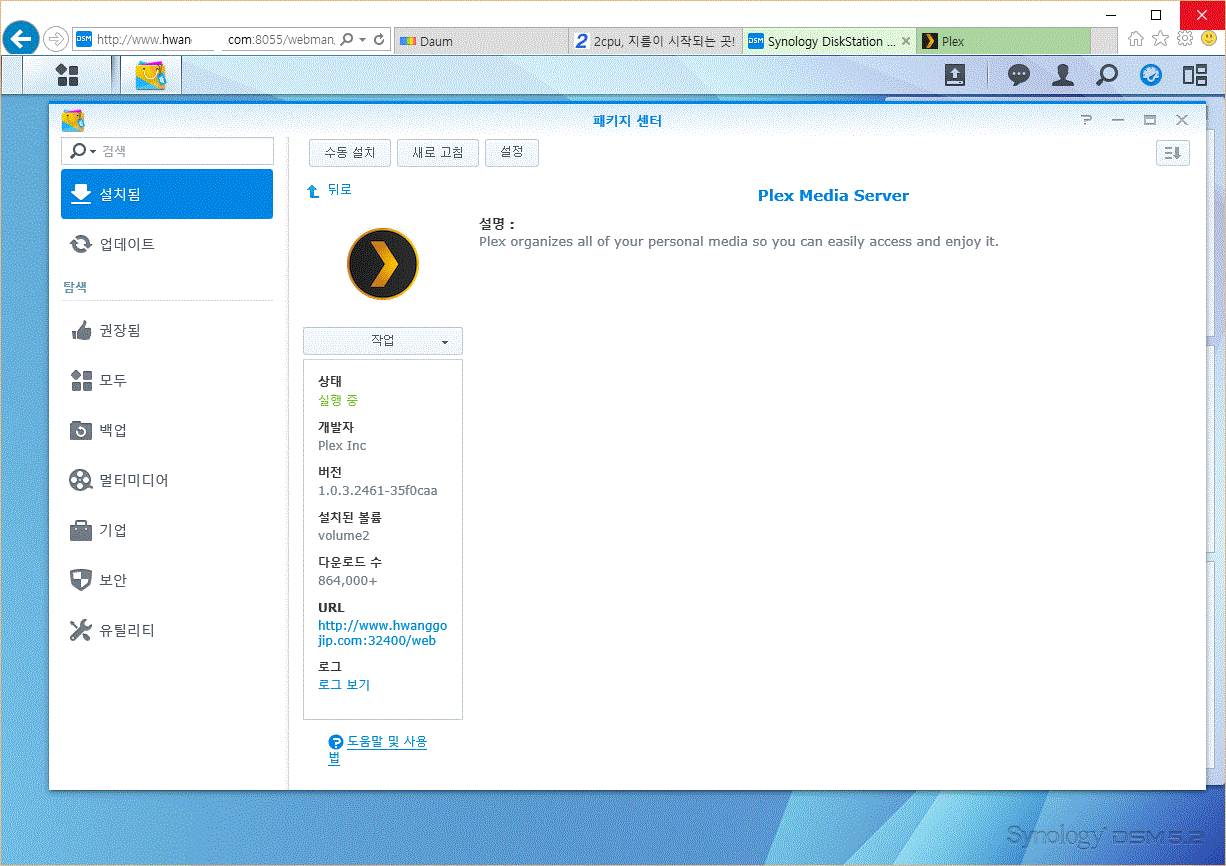Click Plex Inc developer text
This screenshot has width=1226, height=866.
[342, 446]
